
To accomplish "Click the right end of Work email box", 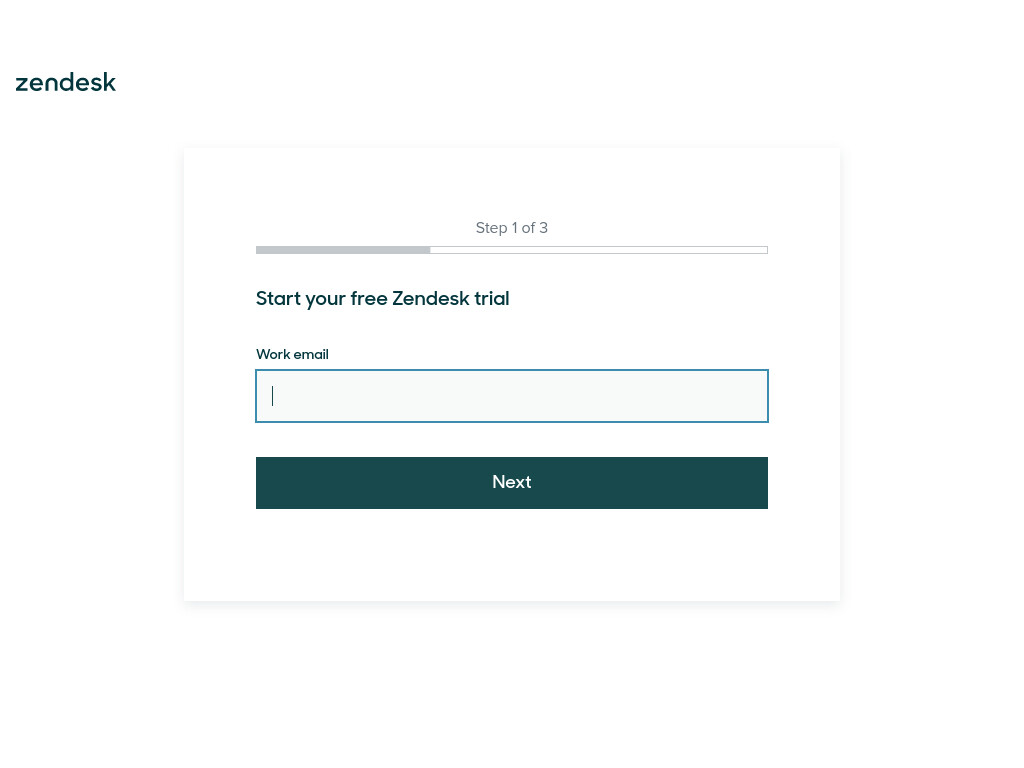I will pos(751,396).
